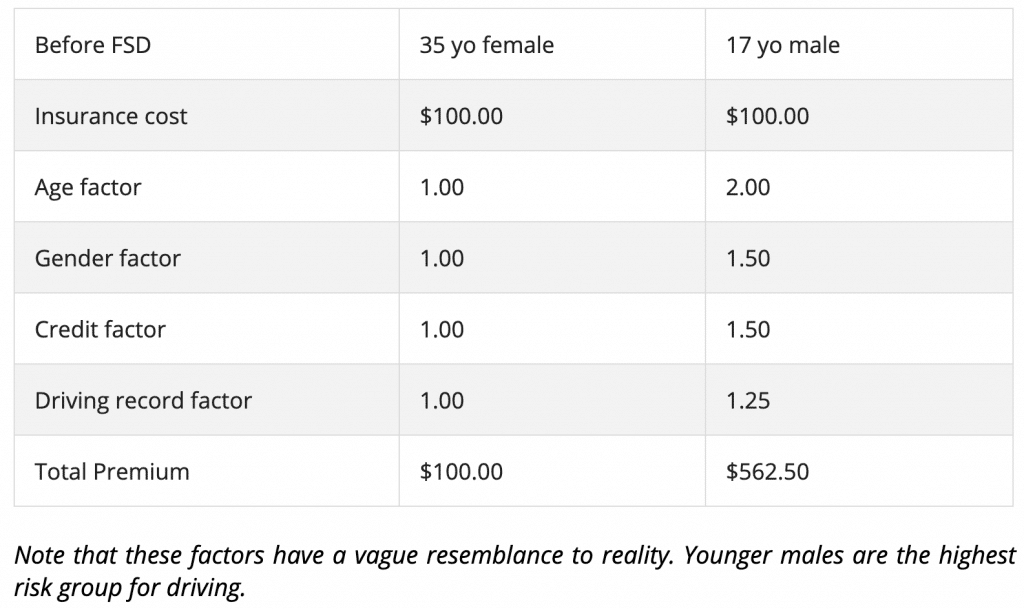Click the 17 yo male credit factor 1.50
The image size is (1024, 609).
748,329
